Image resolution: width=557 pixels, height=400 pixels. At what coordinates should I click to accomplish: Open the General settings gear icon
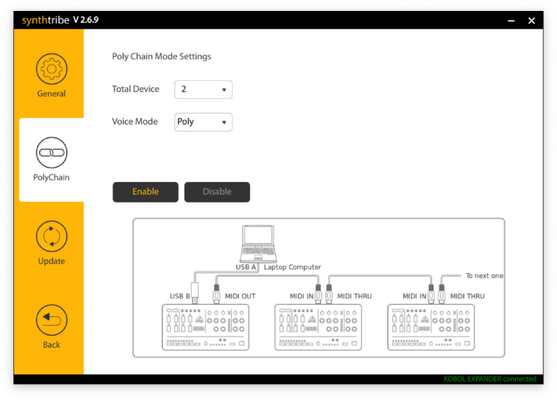(x=52, y=69)
